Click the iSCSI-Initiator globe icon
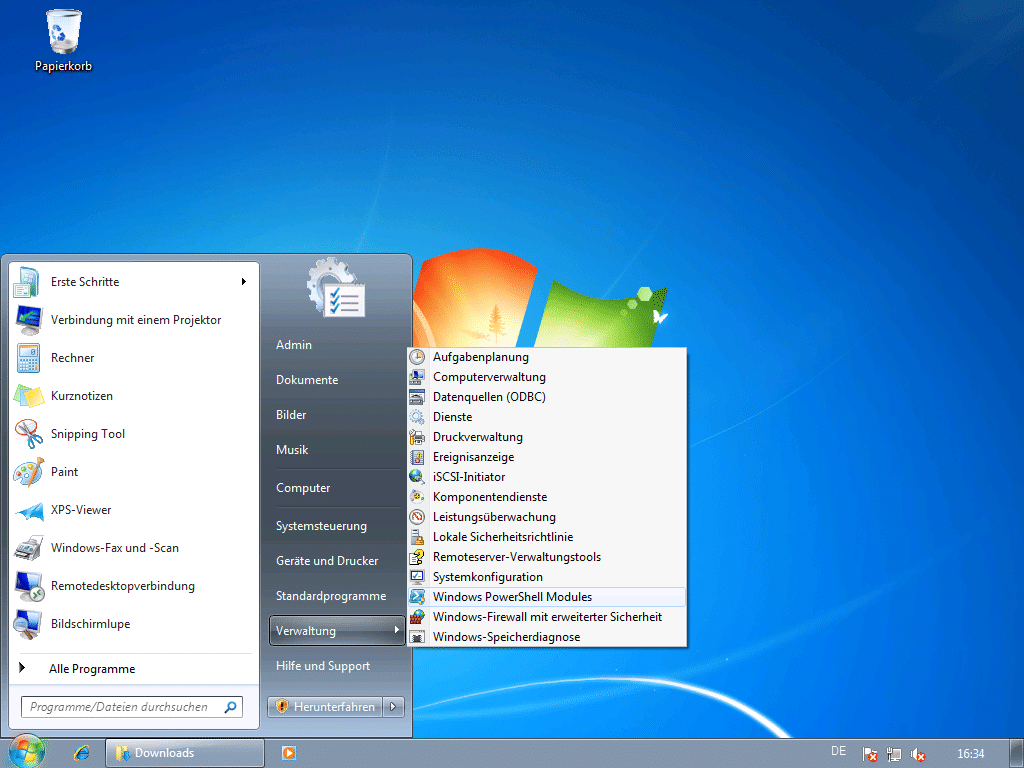The image size is (1024, 768). pyautogui.click(x=417, y=477)
